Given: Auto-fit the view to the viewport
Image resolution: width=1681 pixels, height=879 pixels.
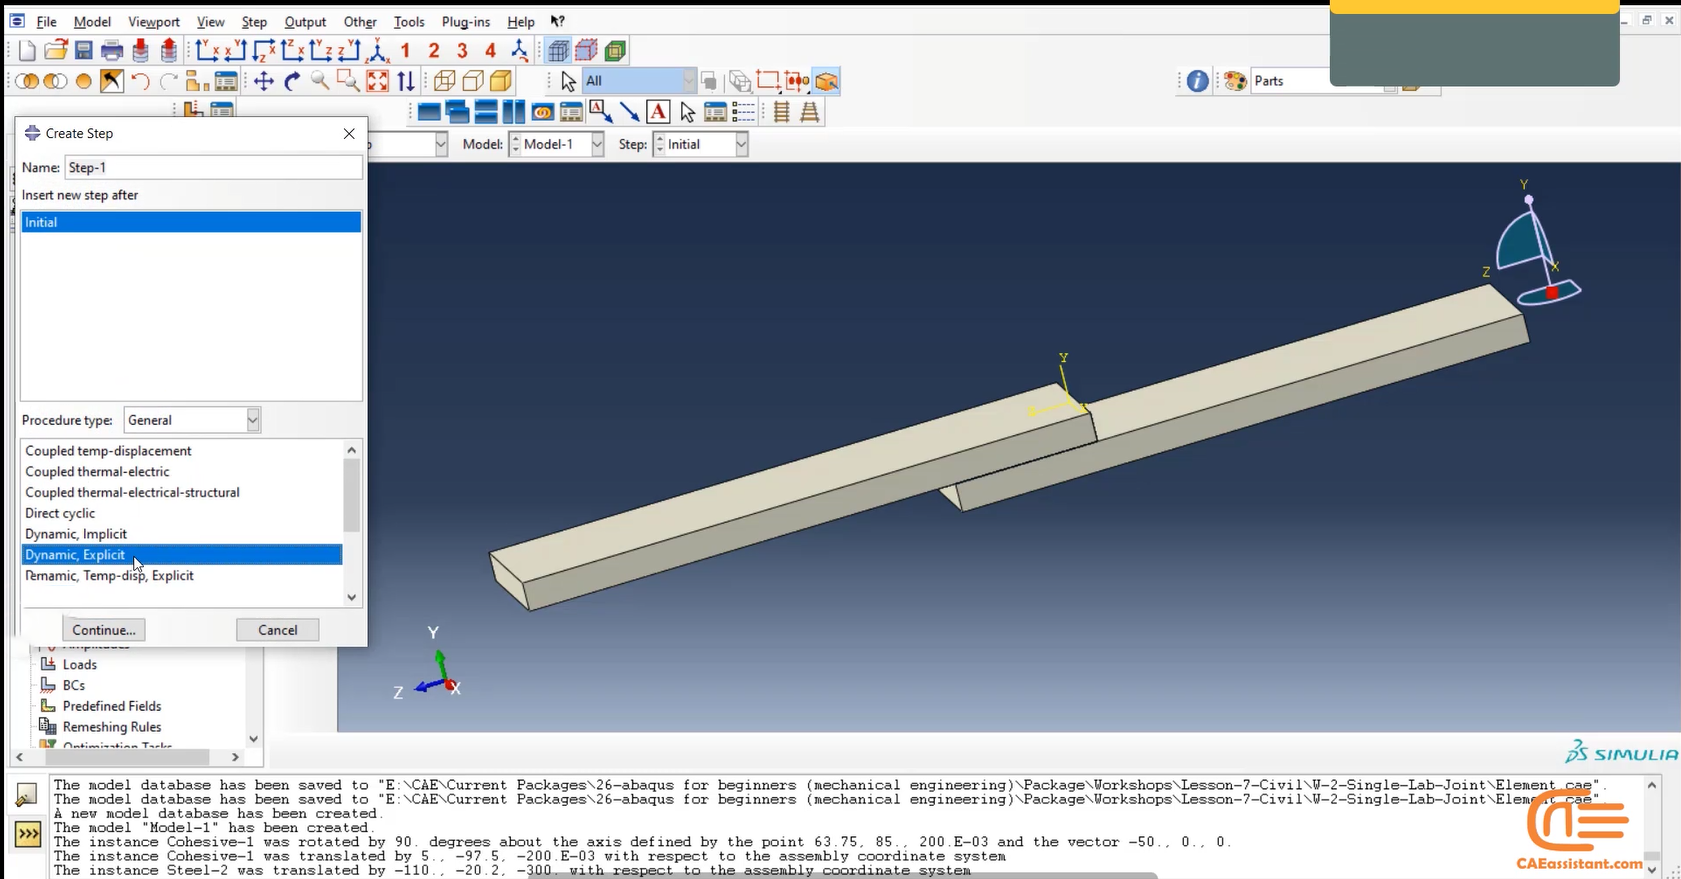Looking at the screenshot, I should (x=377, y=81).
